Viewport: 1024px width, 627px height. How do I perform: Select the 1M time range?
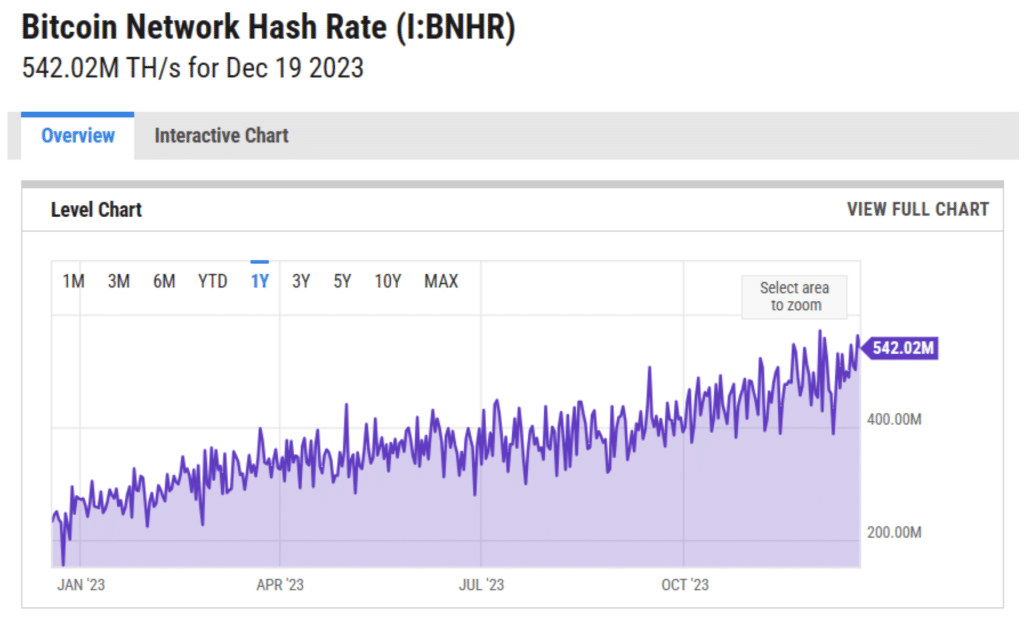pos(72,281)
